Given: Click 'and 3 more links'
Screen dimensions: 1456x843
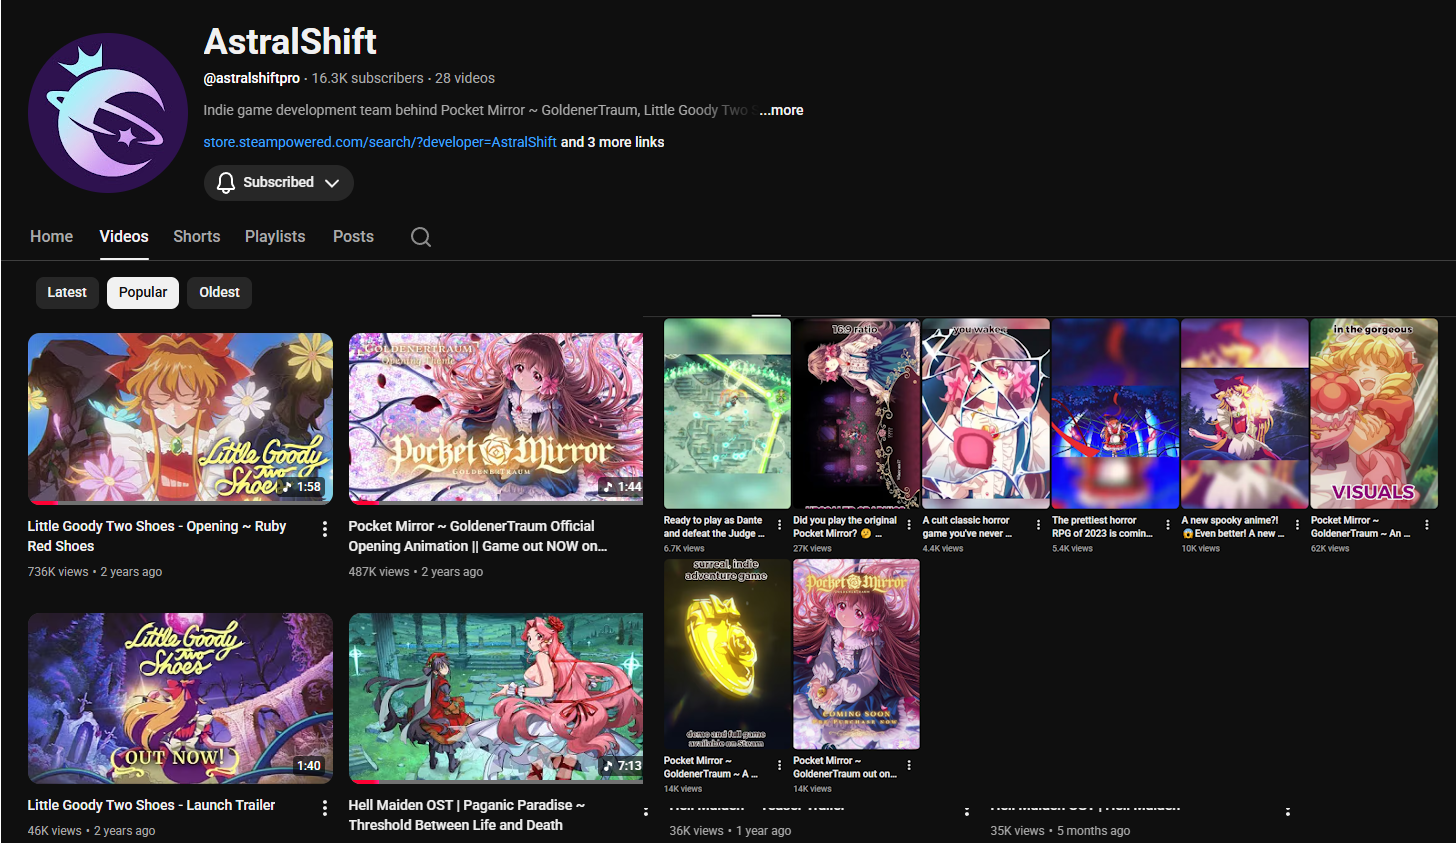Looking at the screenshot, I should point(612,142).
